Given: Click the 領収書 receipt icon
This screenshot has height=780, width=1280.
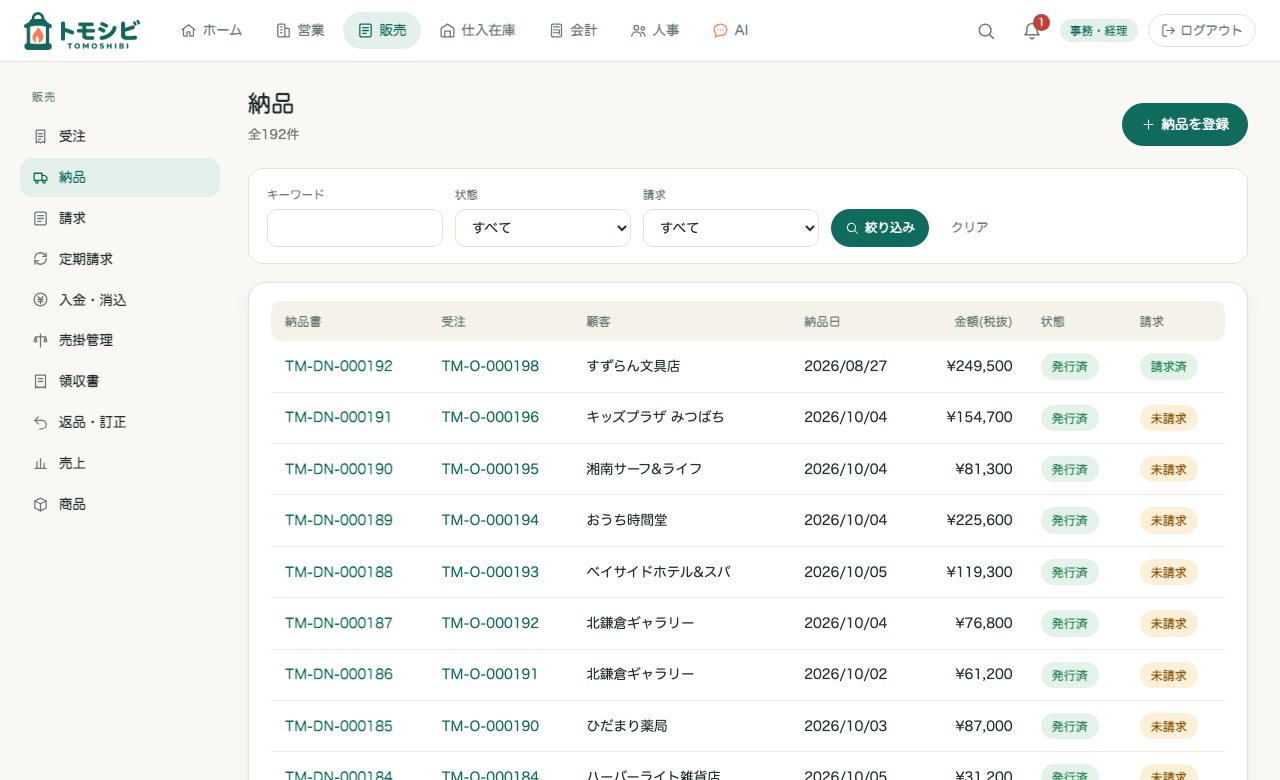Looking at the screenshot, I should (40, 381).
